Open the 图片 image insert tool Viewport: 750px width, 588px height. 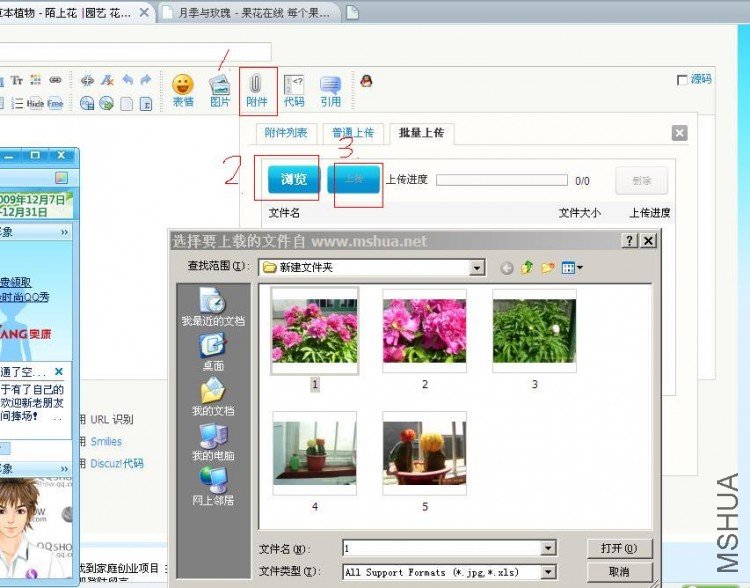pos(220,88)
